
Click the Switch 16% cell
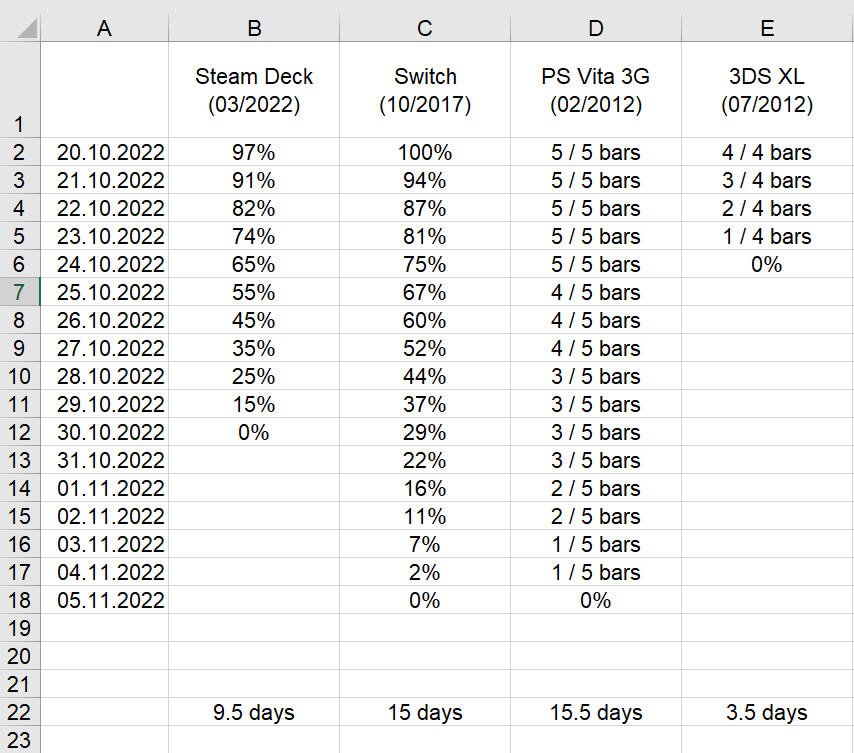[x=425, y=488]
